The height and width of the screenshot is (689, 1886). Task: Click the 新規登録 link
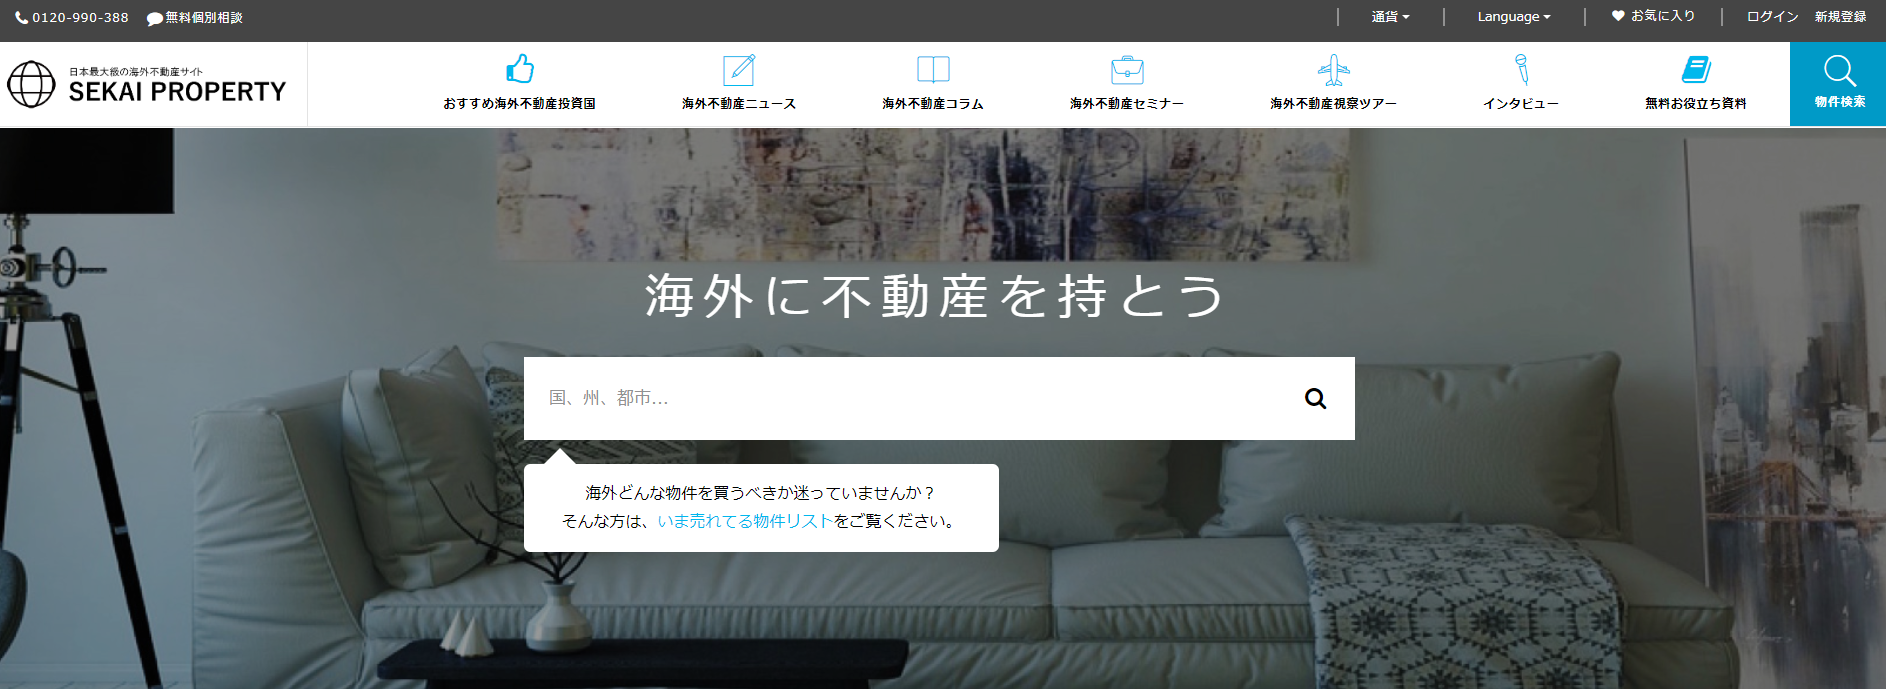pos(1840,17)
